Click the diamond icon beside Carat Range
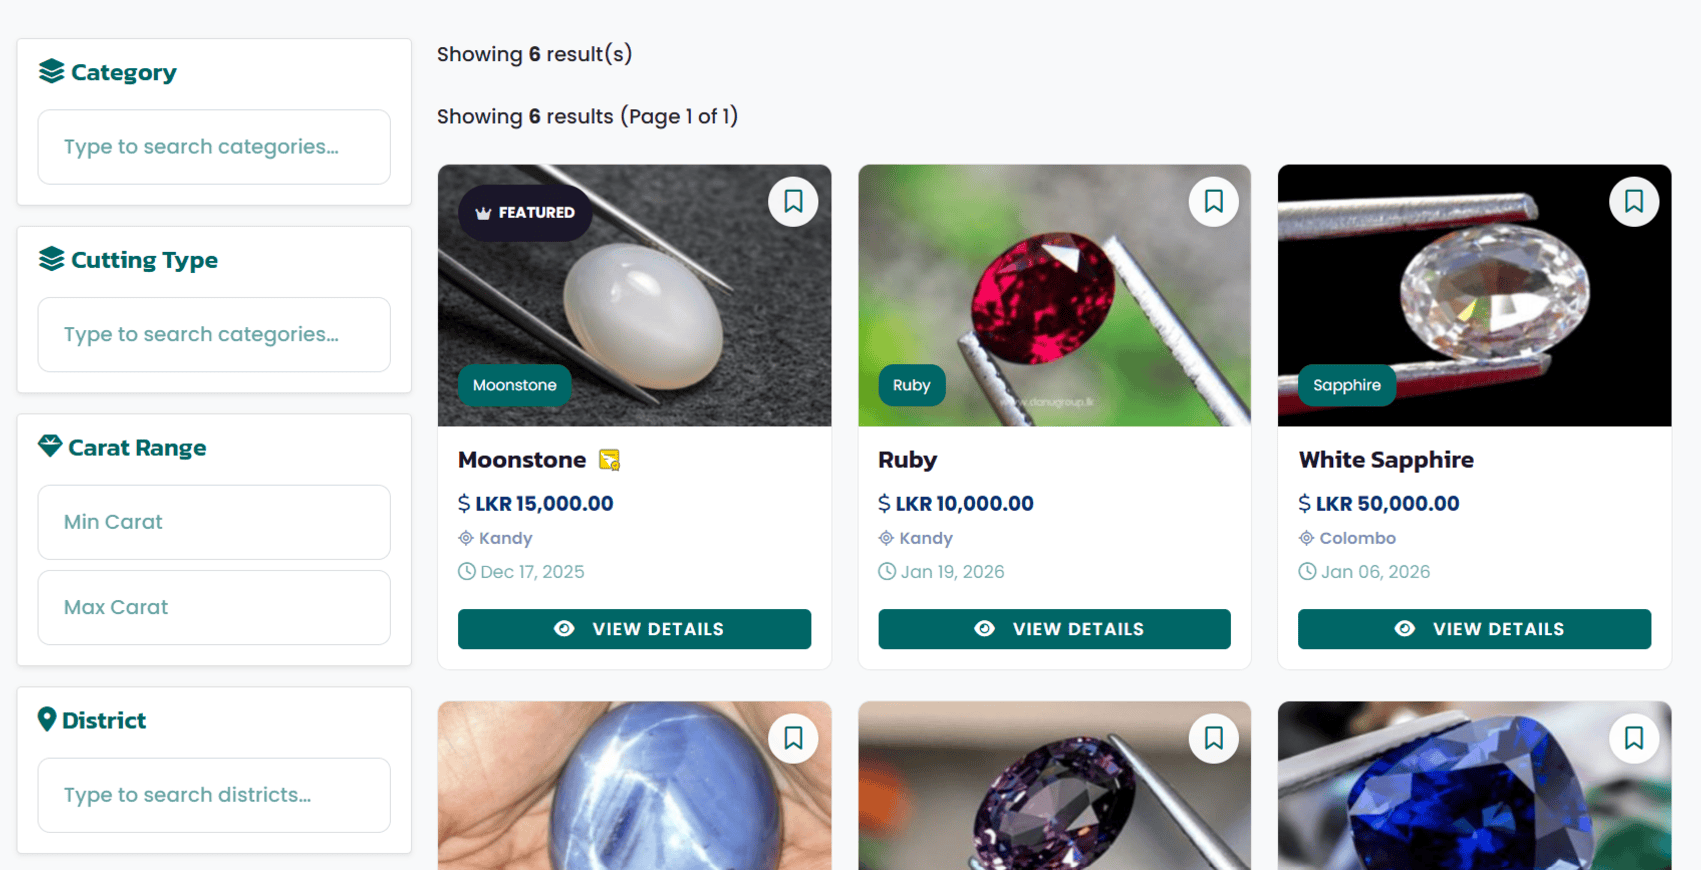1701x870 pixels. click(x=48, y=446)
